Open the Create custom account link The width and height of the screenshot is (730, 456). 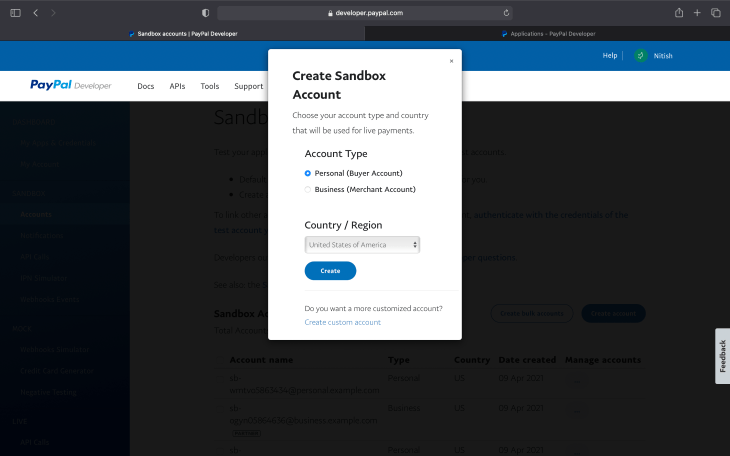(343, 322)
